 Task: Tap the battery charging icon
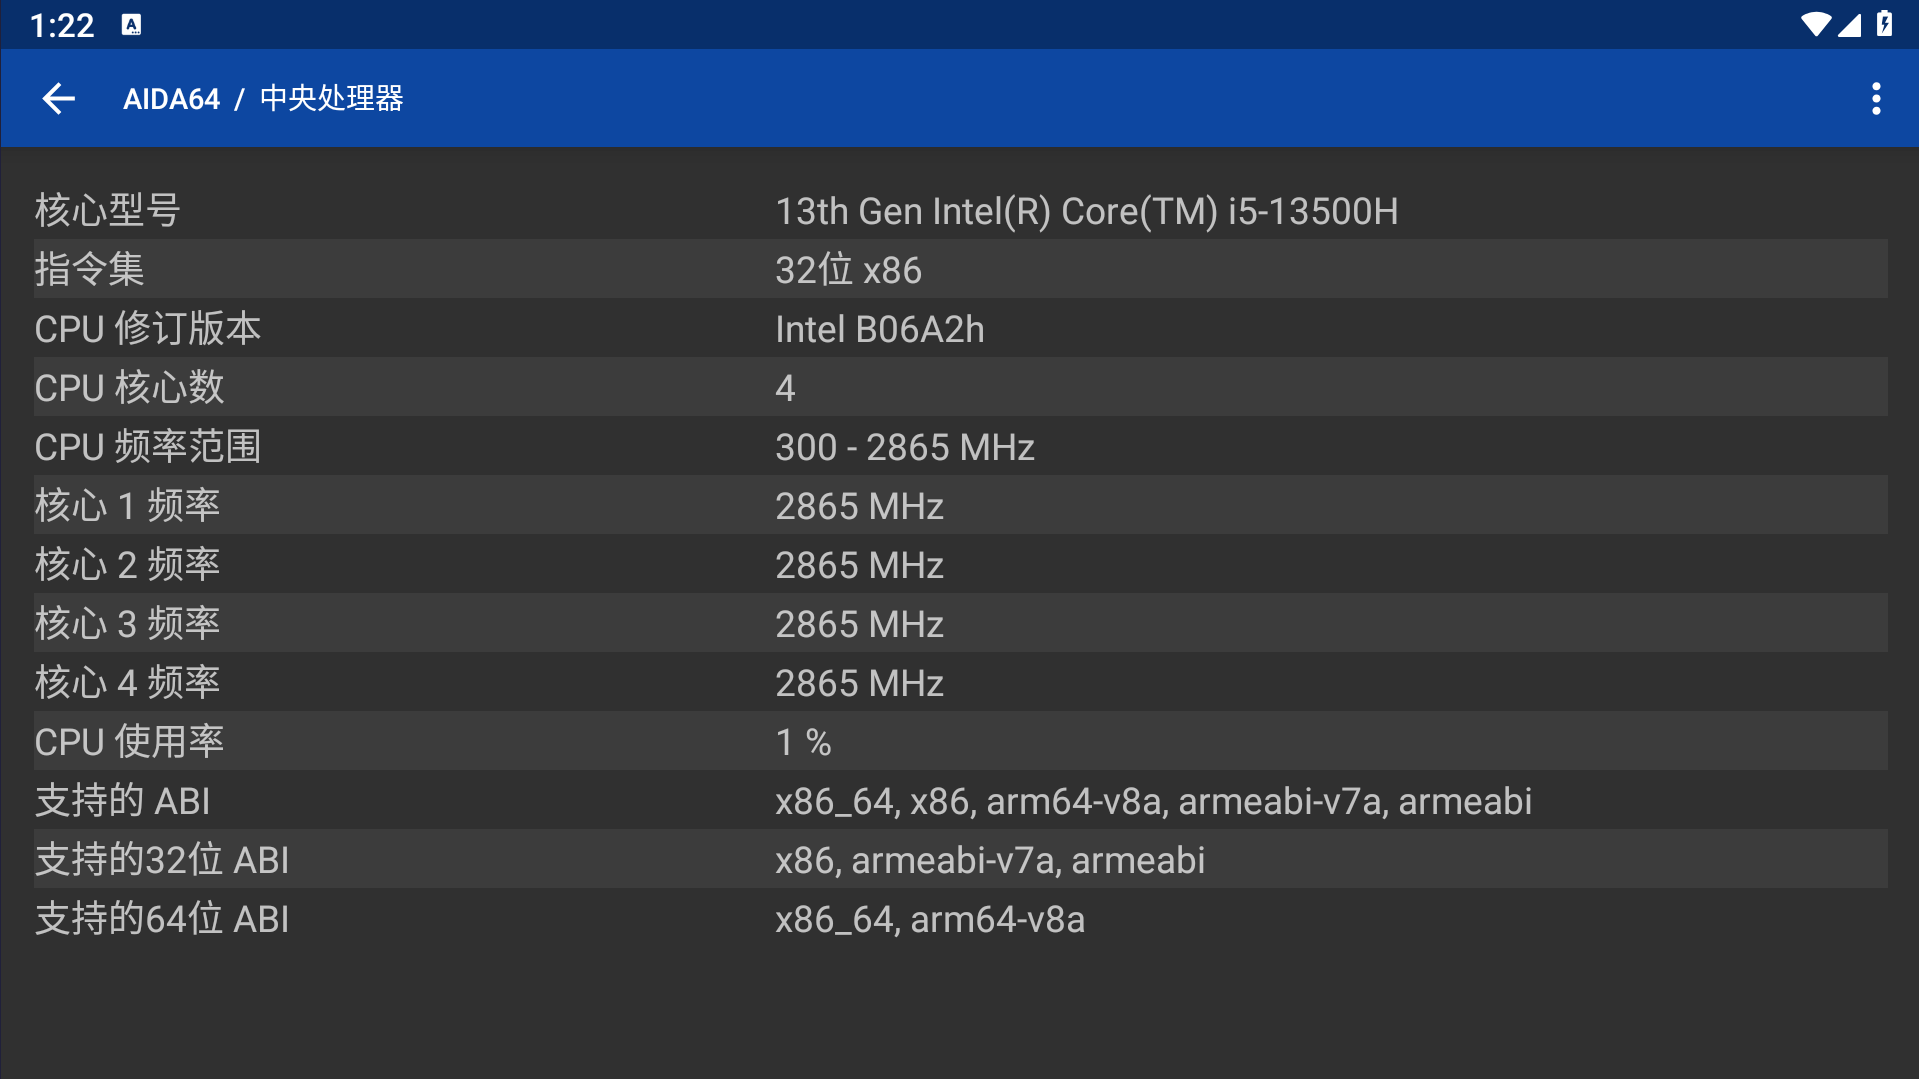pyautogui.click(x=1884, y=24)
